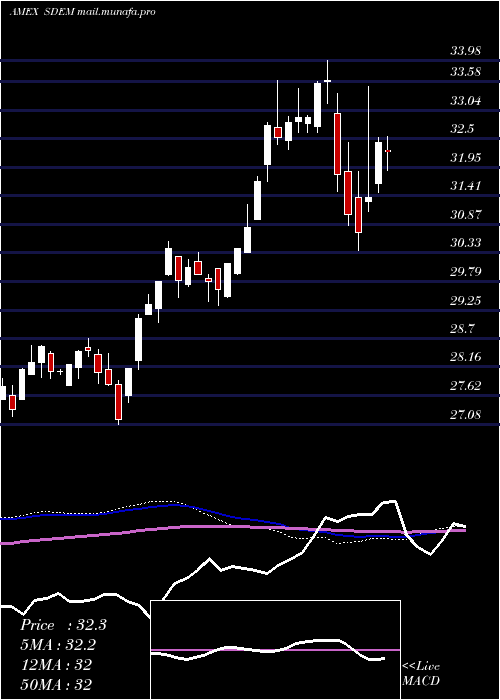This screenshot has width=500, height=700.
Task: Select the 29.25 price level label
Action: (x=466, y=300)
